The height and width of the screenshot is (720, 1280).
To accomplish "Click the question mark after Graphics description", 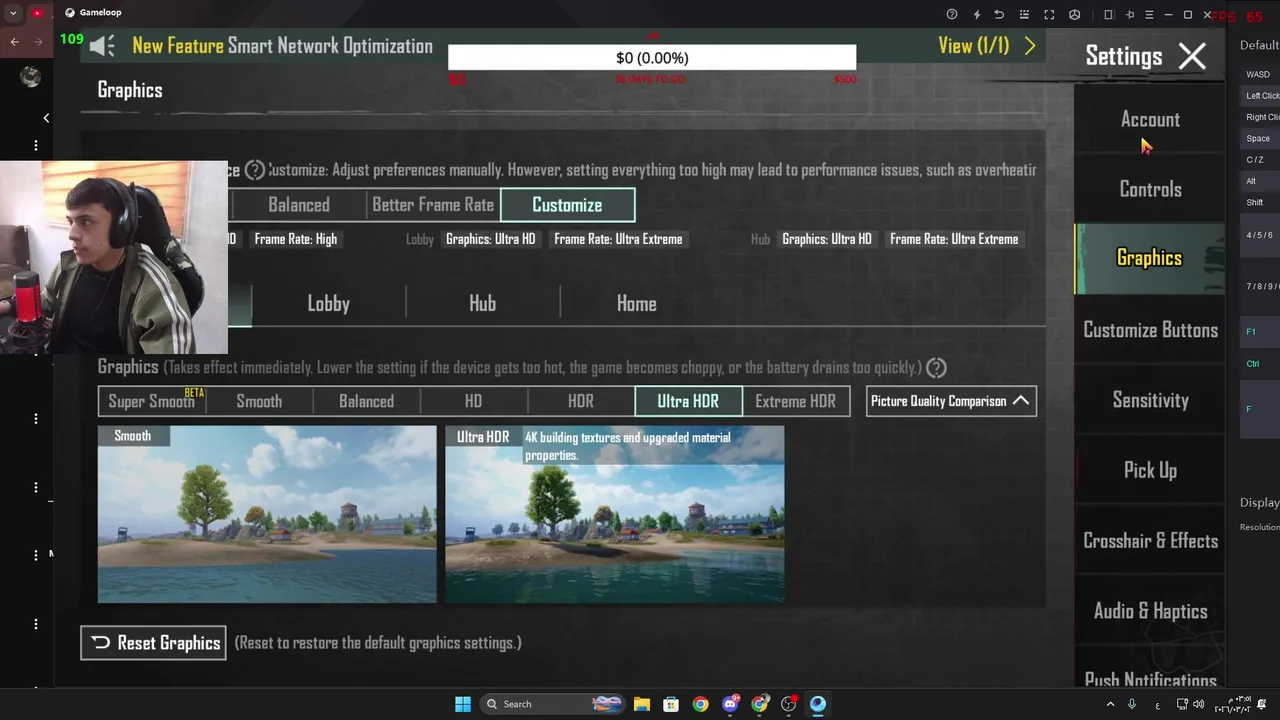I will (936, 368).
